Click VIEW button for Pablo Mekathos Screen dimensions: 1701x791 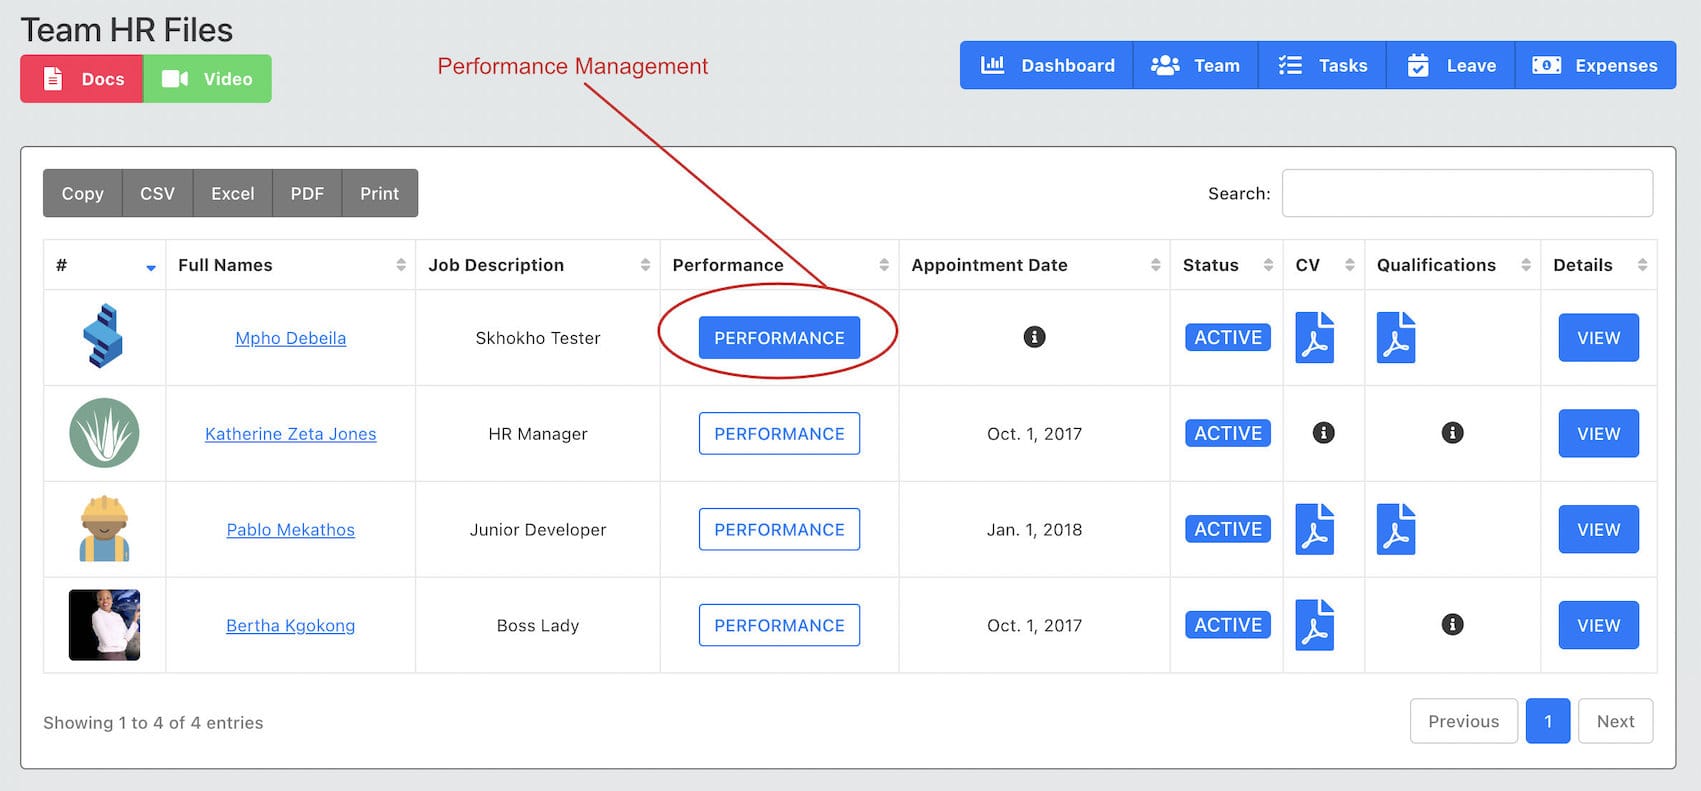(1599, 530)
